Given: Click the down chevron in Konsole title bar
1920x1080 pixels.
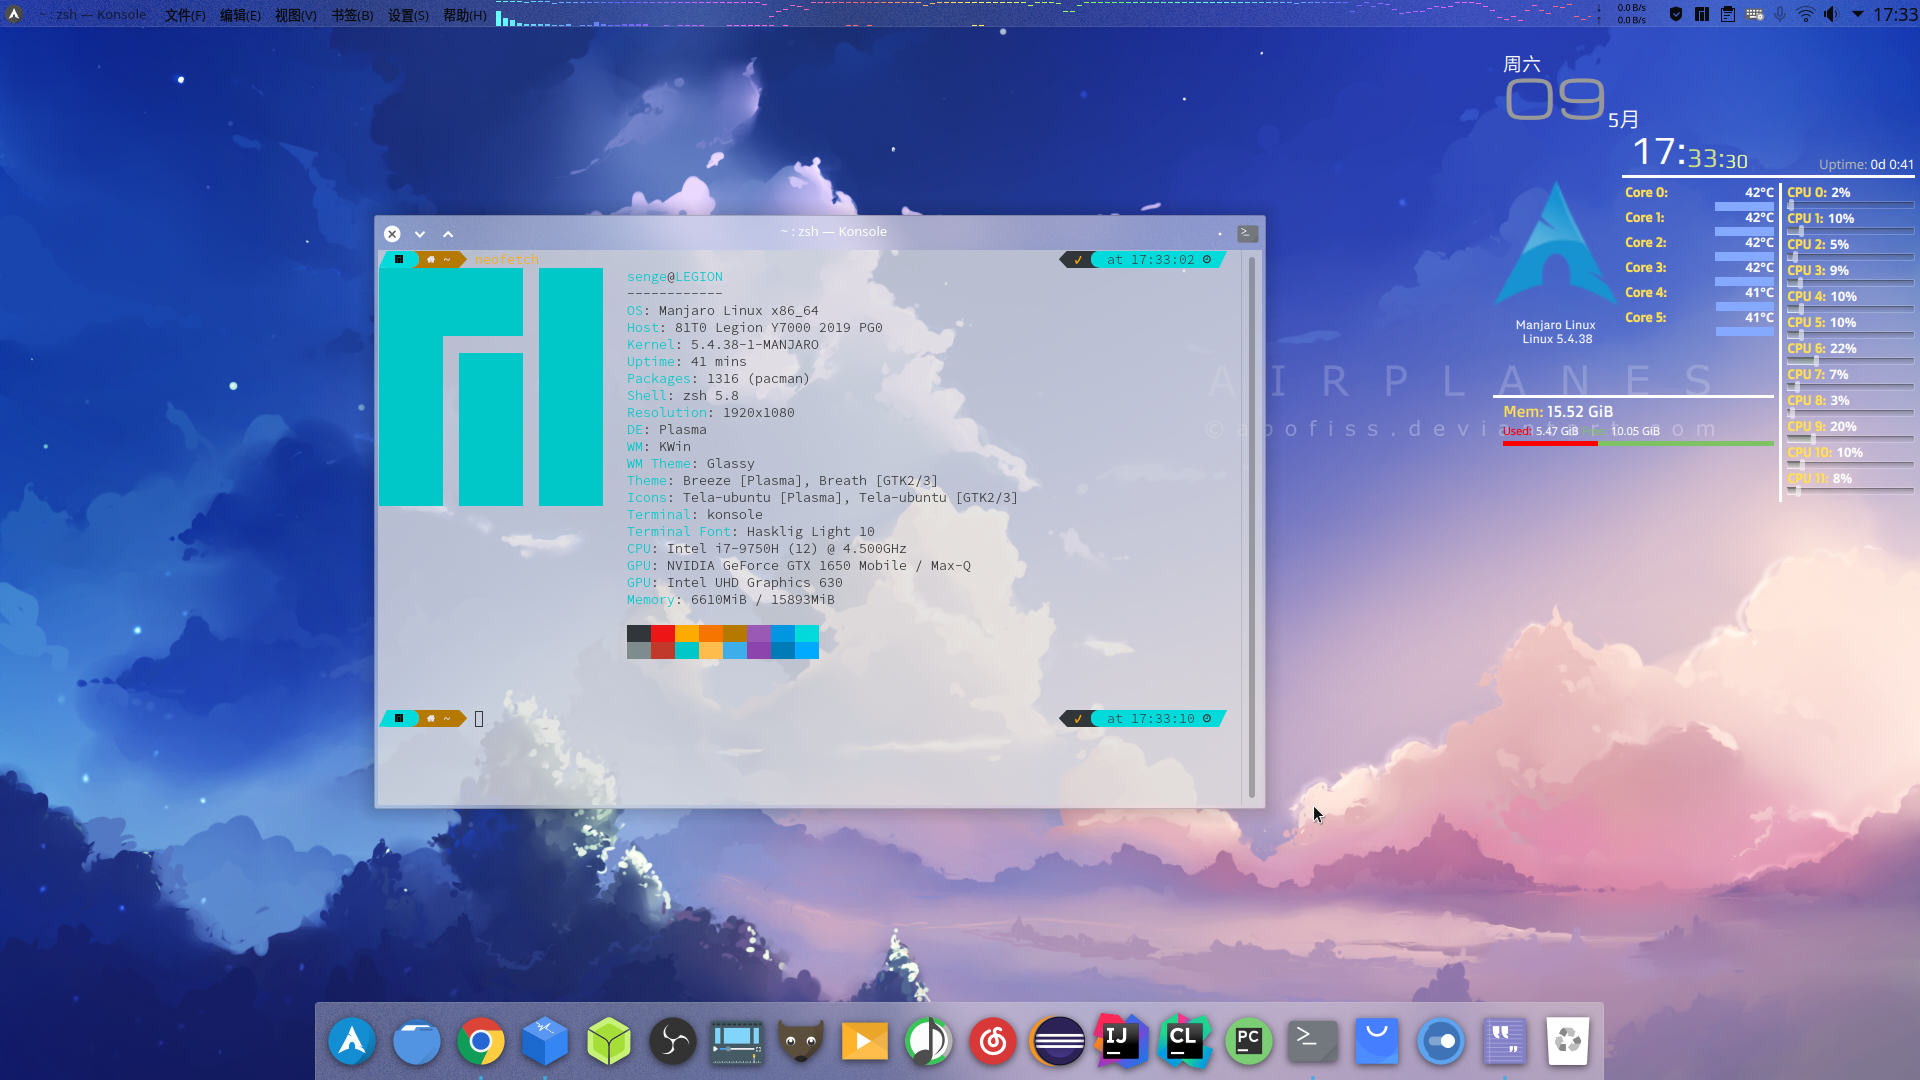Looking at the screenshot, I should (x=420, y=233).
